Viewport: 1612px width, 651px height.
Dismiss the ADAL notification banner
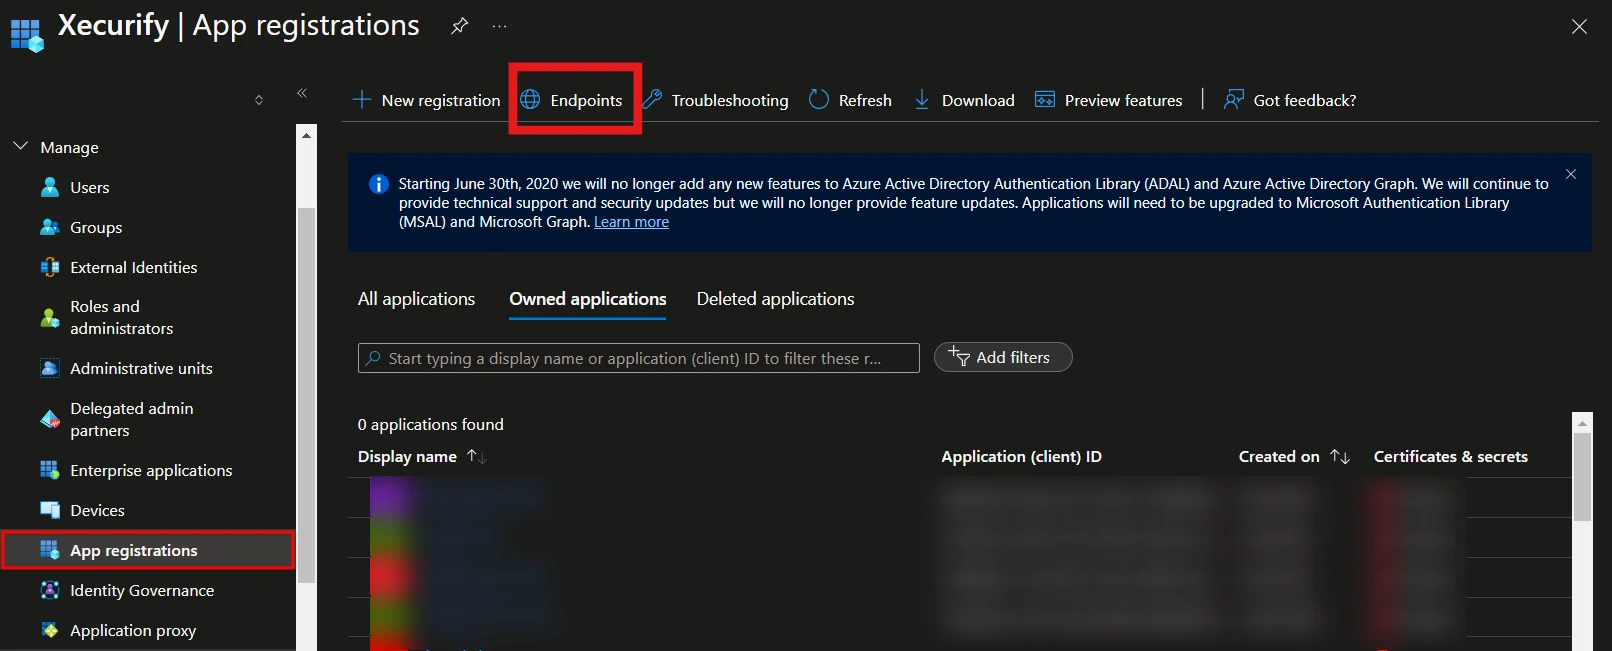pyautogui.click(x=1571, y=174)
